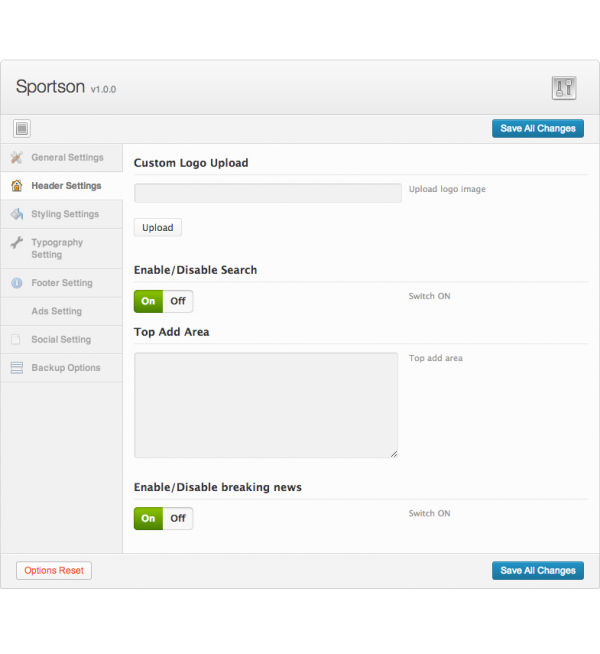Open the Social Setting section
Viewport: 600px width, 654px height.
[60, 340]
